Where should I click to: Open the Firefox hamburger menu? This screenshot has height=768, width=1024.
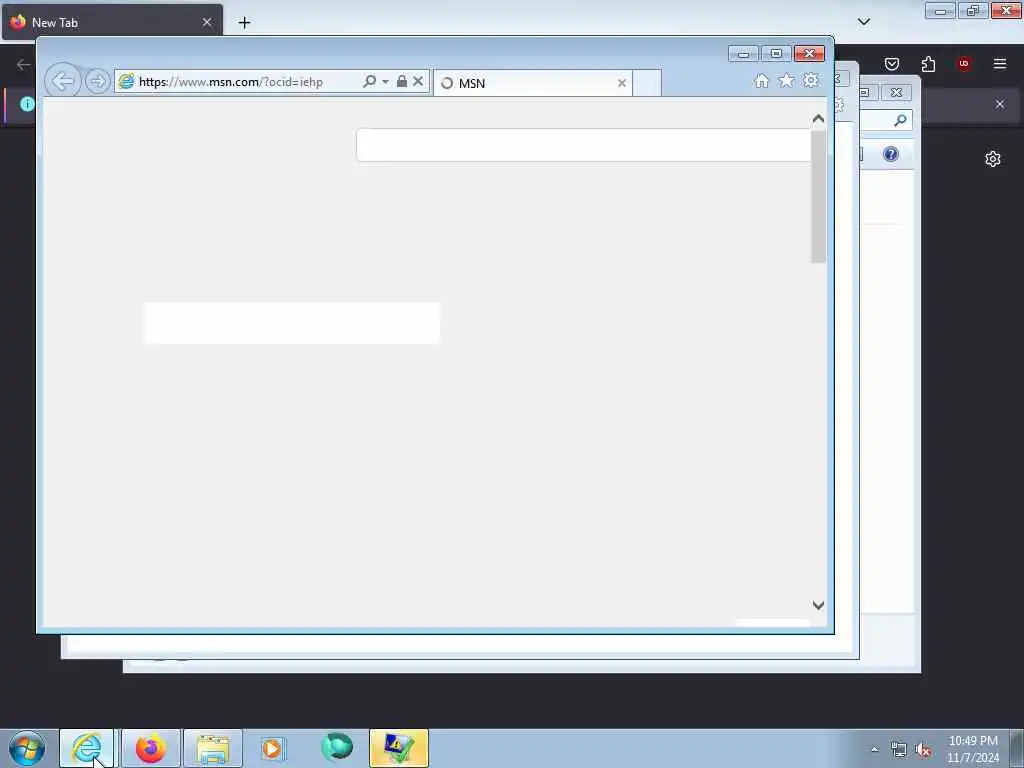1000,63
